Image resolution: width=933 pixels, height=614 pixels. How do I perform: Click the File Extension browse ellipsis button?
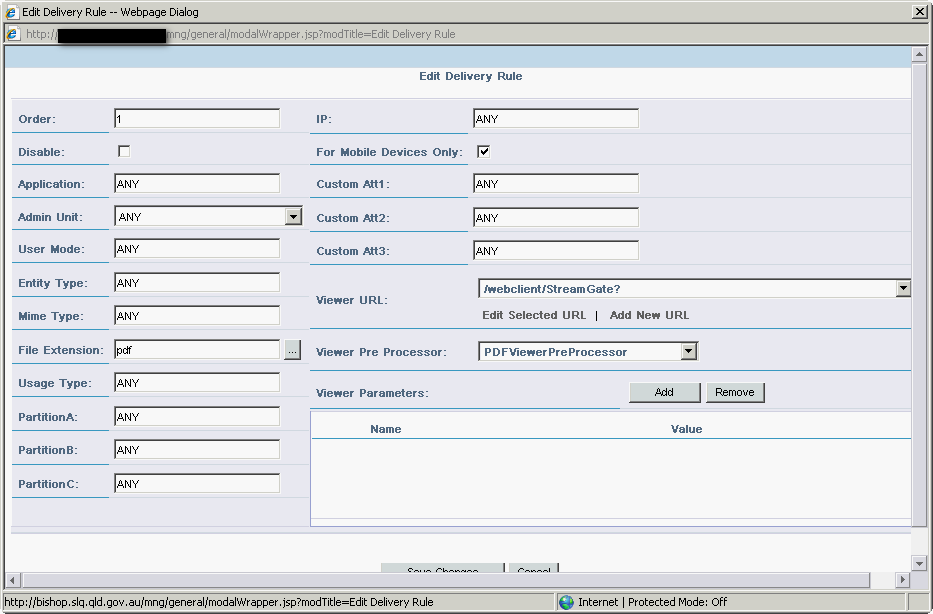coord(292,350)
